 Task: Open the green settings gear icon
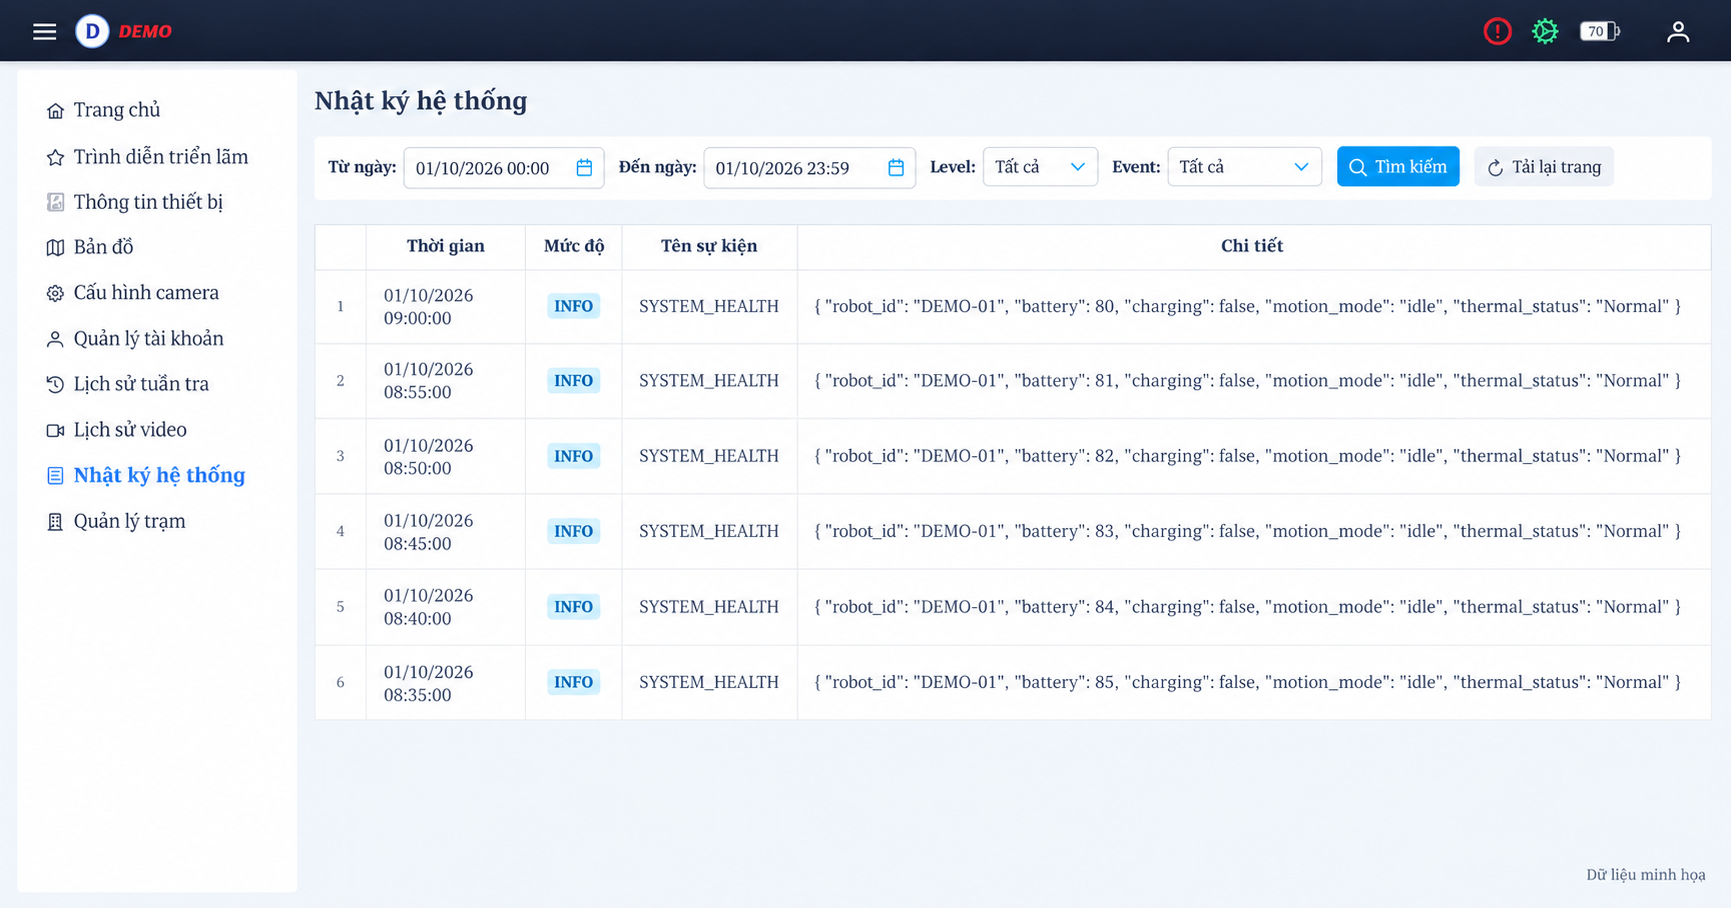click(1545, 31)
